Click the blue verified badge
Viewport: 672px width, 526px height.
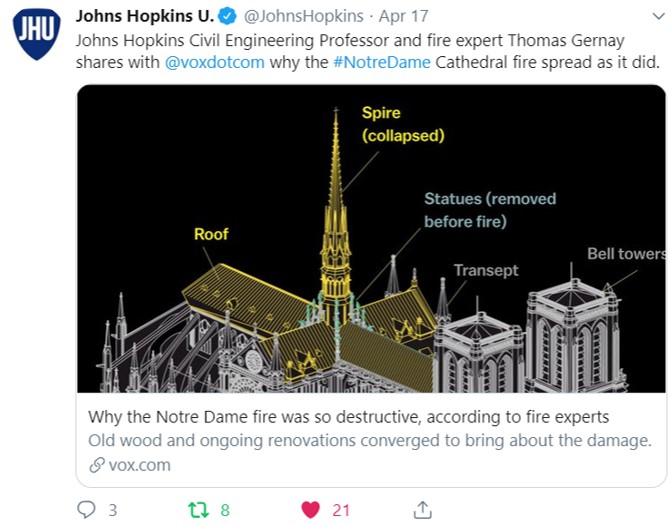(227, 16)
